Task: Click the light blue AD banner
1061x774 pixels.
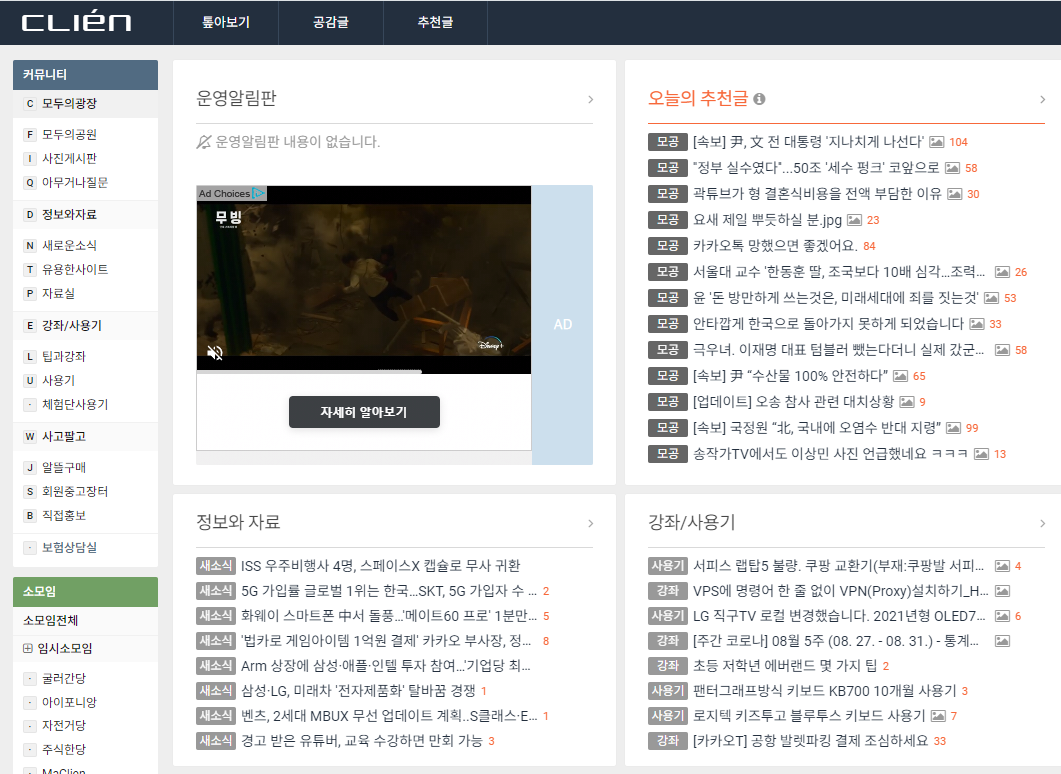Action: [x=562, y=325]
